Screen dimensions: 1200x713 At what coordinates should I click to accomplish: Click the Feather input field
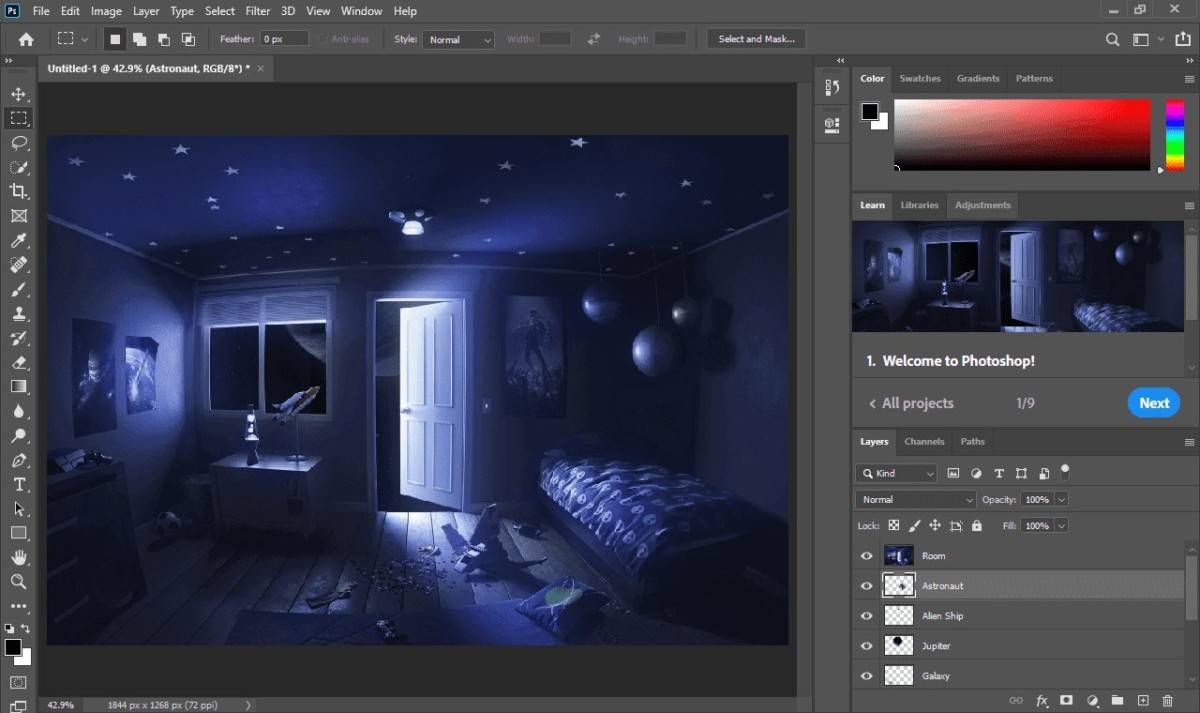pyautogui.click(x=285, y=39)
